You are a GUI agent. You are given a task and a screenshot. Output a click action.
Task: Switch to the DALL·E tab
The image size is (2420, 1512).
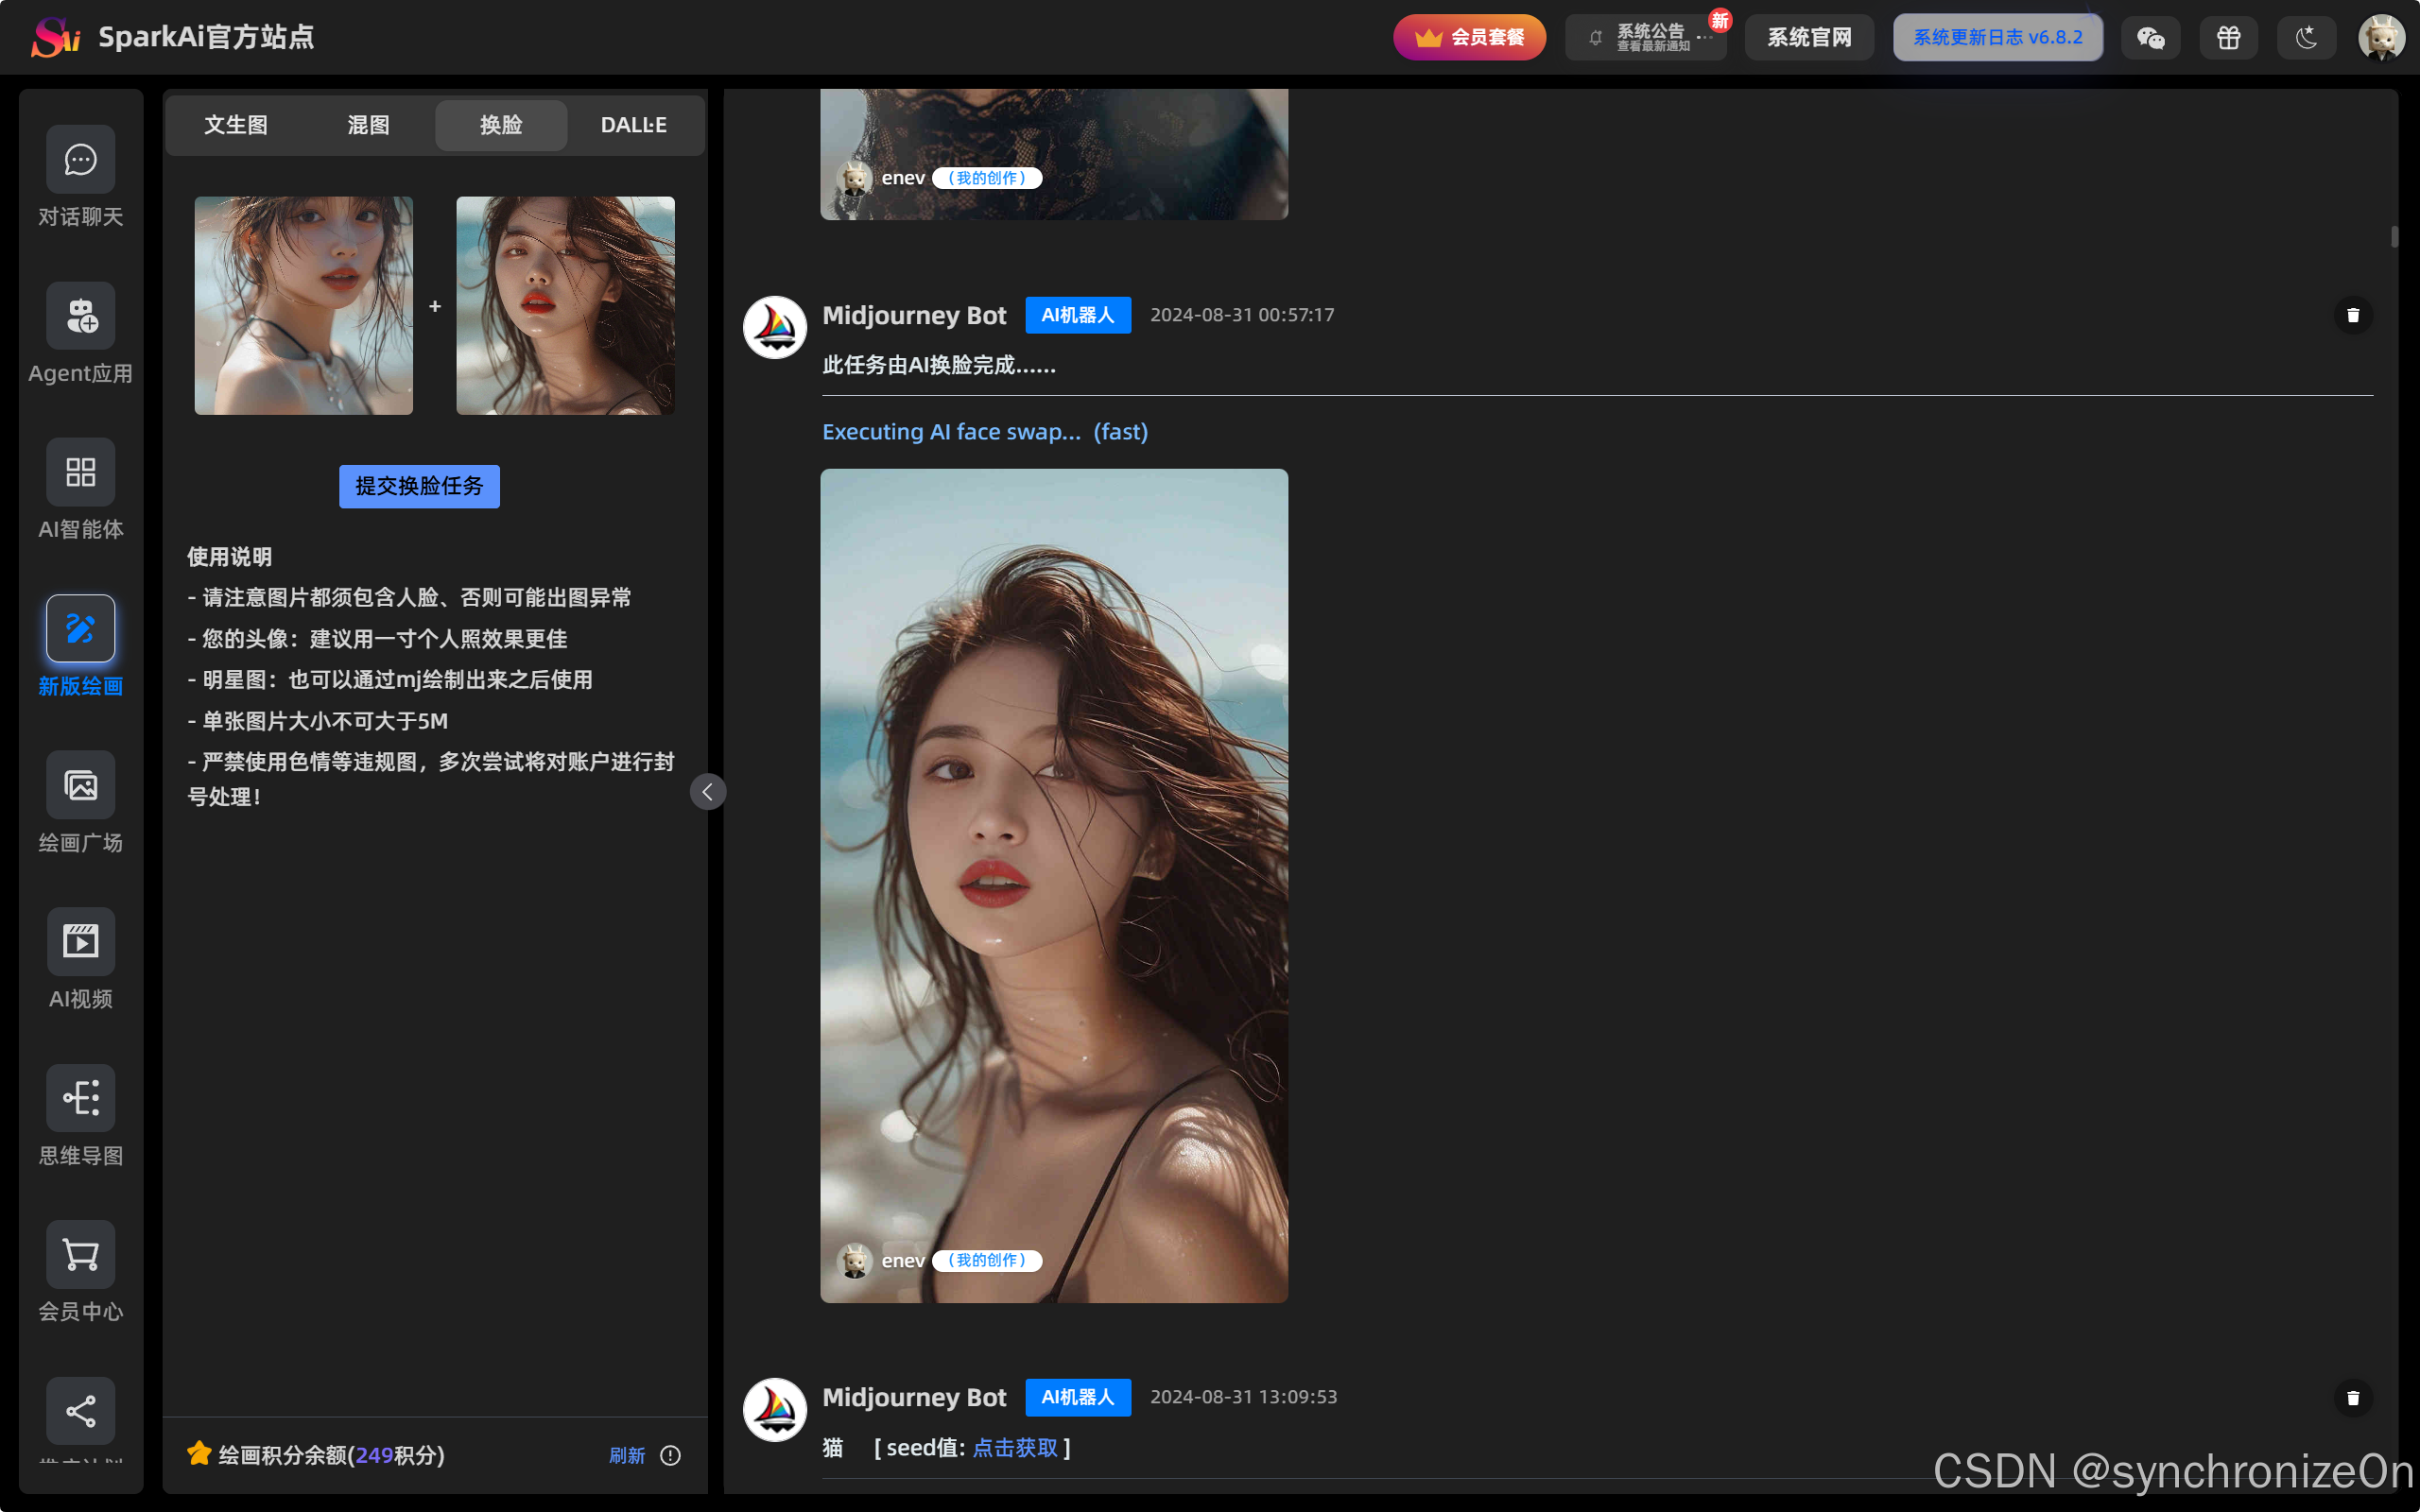[633, 125]
